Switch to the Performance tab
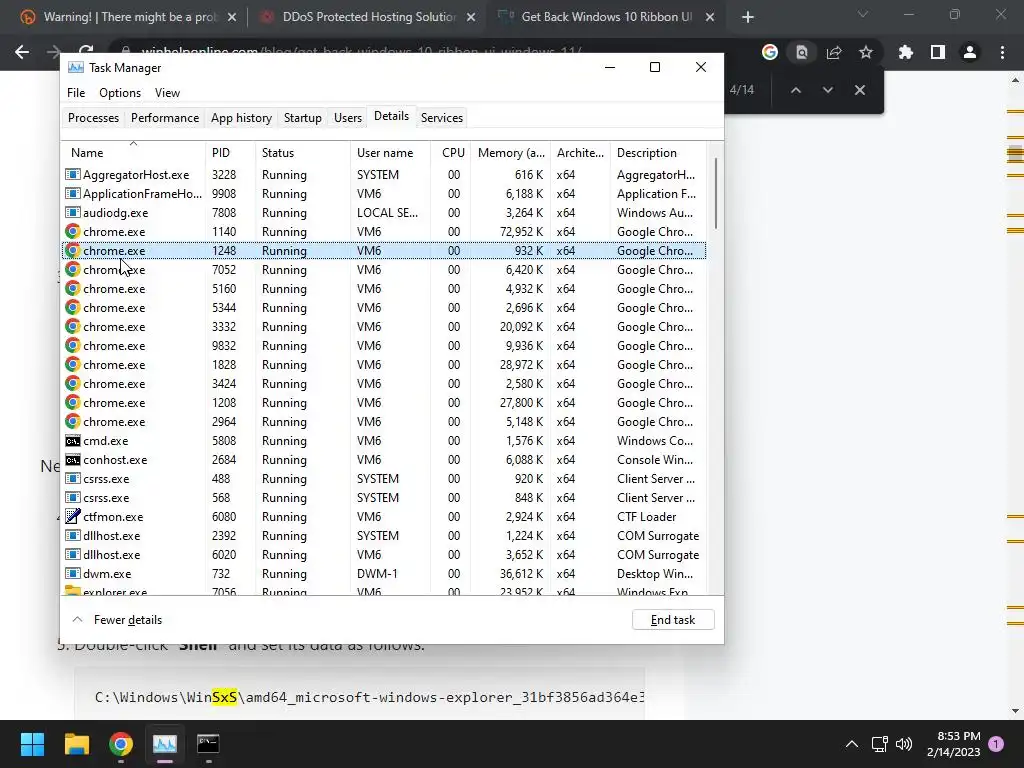The height and width of the screenshot is (768, 1024). pos(165,118)
